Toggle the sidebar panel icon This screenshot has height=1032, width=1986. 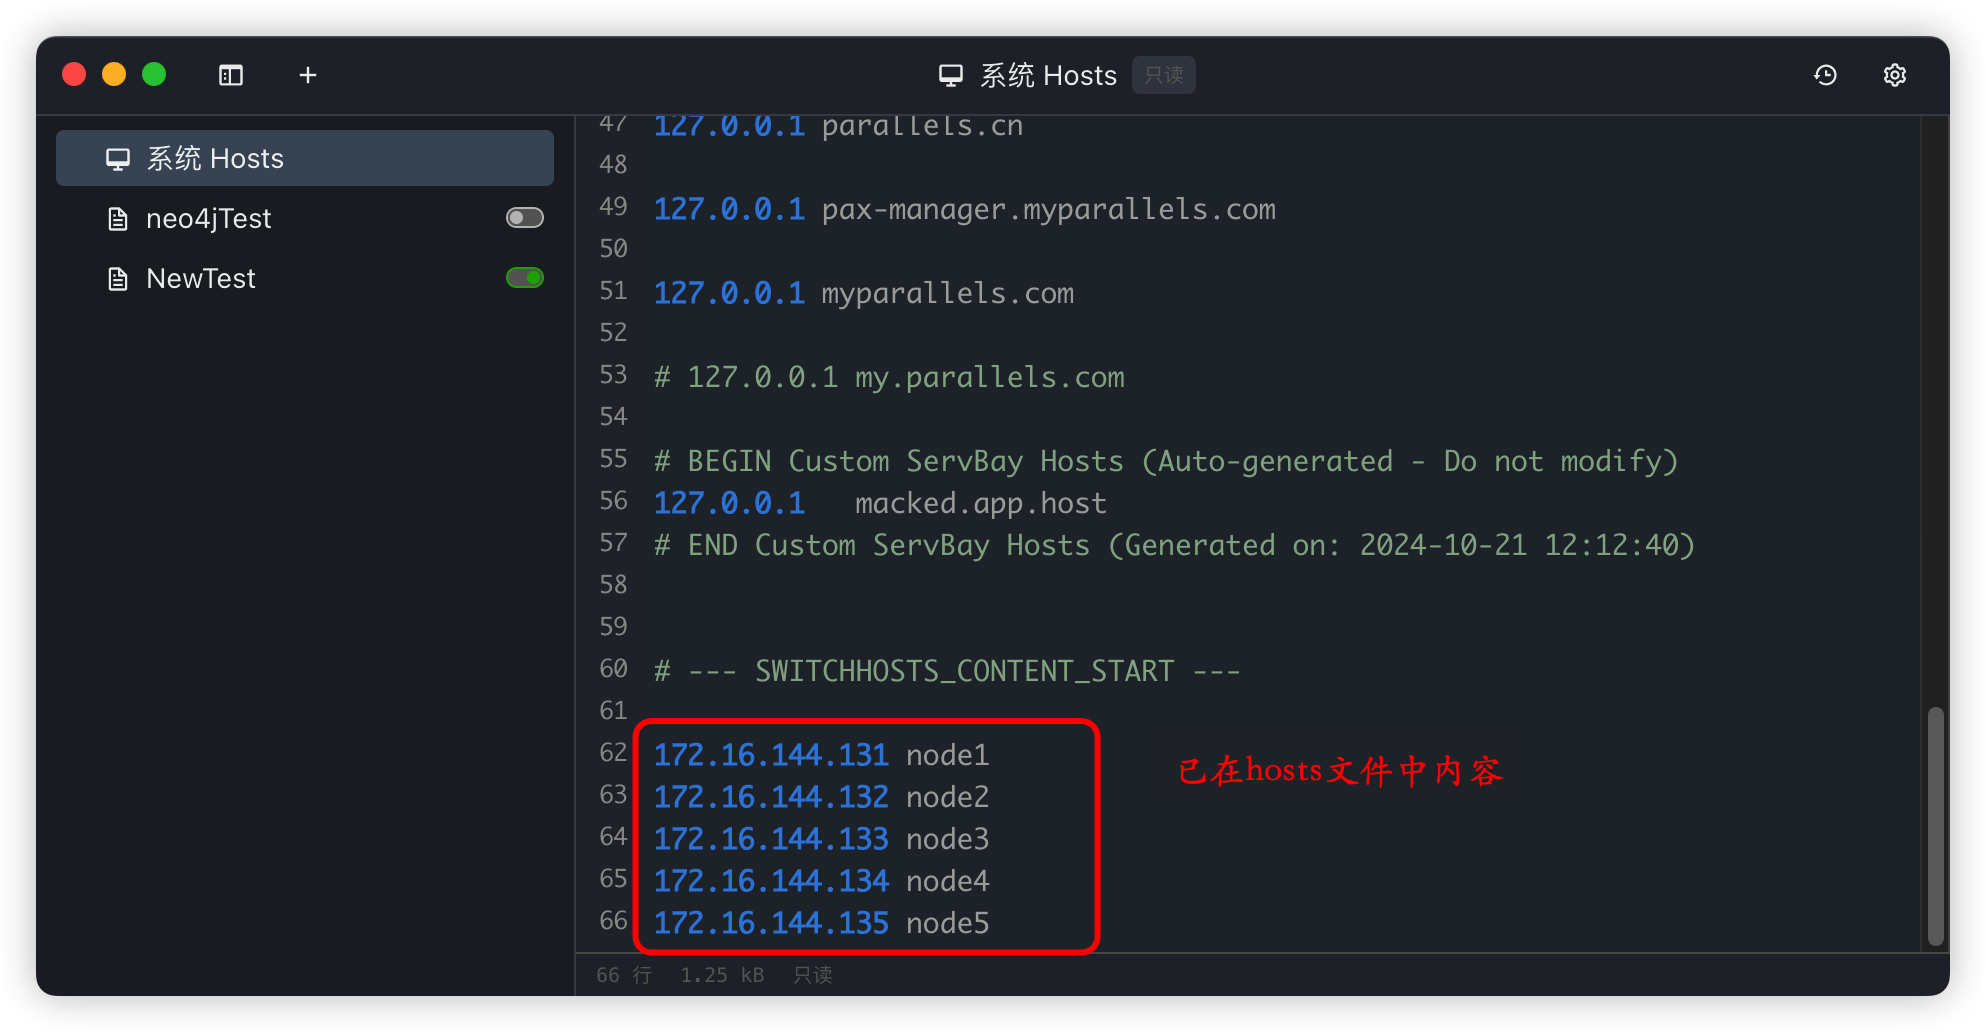[231, 75]
